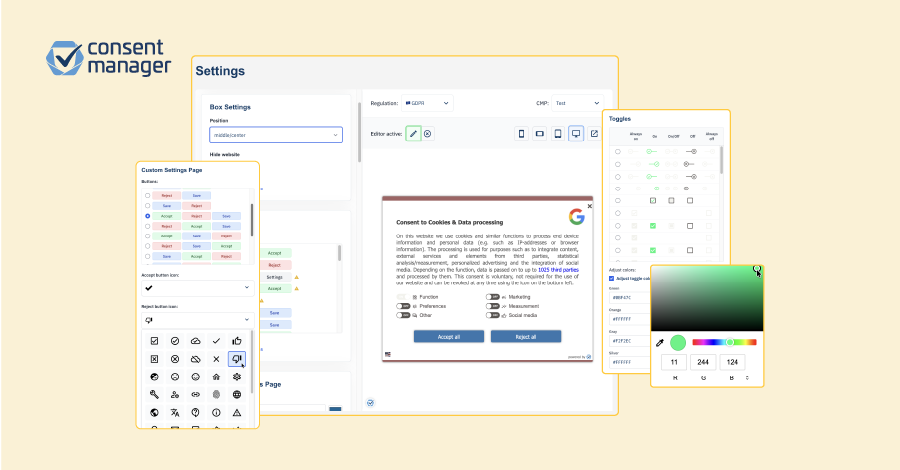Toggle the Other consent switch
The height and width of the screenshot is (470, 900).
[403, 316]
